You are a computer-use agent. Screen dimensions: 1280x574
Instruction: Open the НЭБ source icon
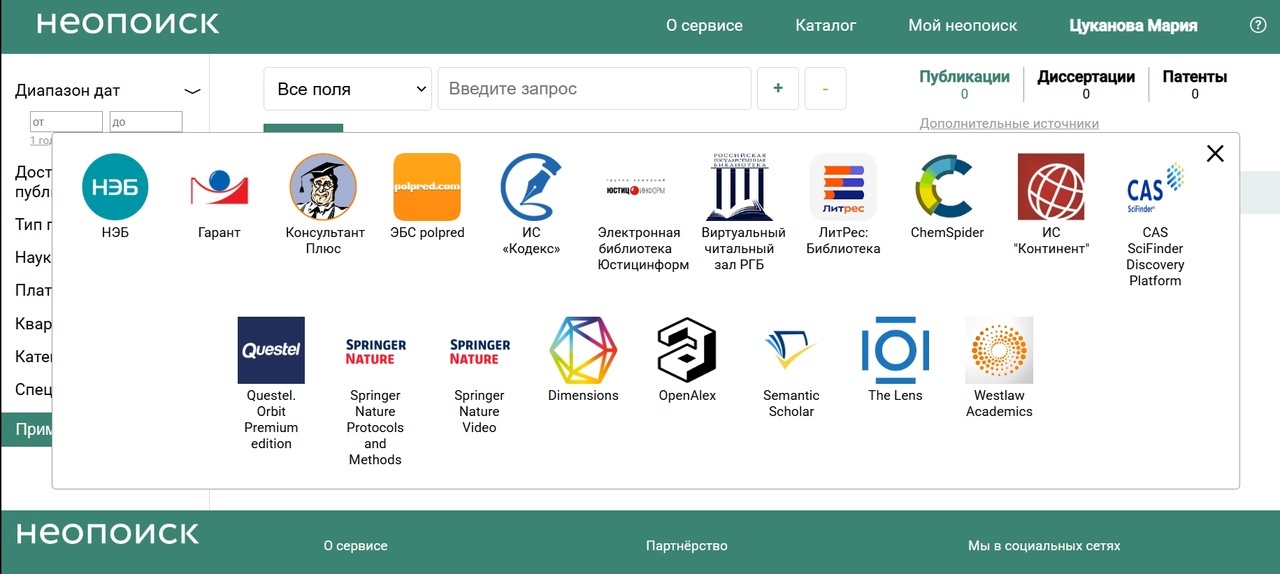[x=115, y=187]
